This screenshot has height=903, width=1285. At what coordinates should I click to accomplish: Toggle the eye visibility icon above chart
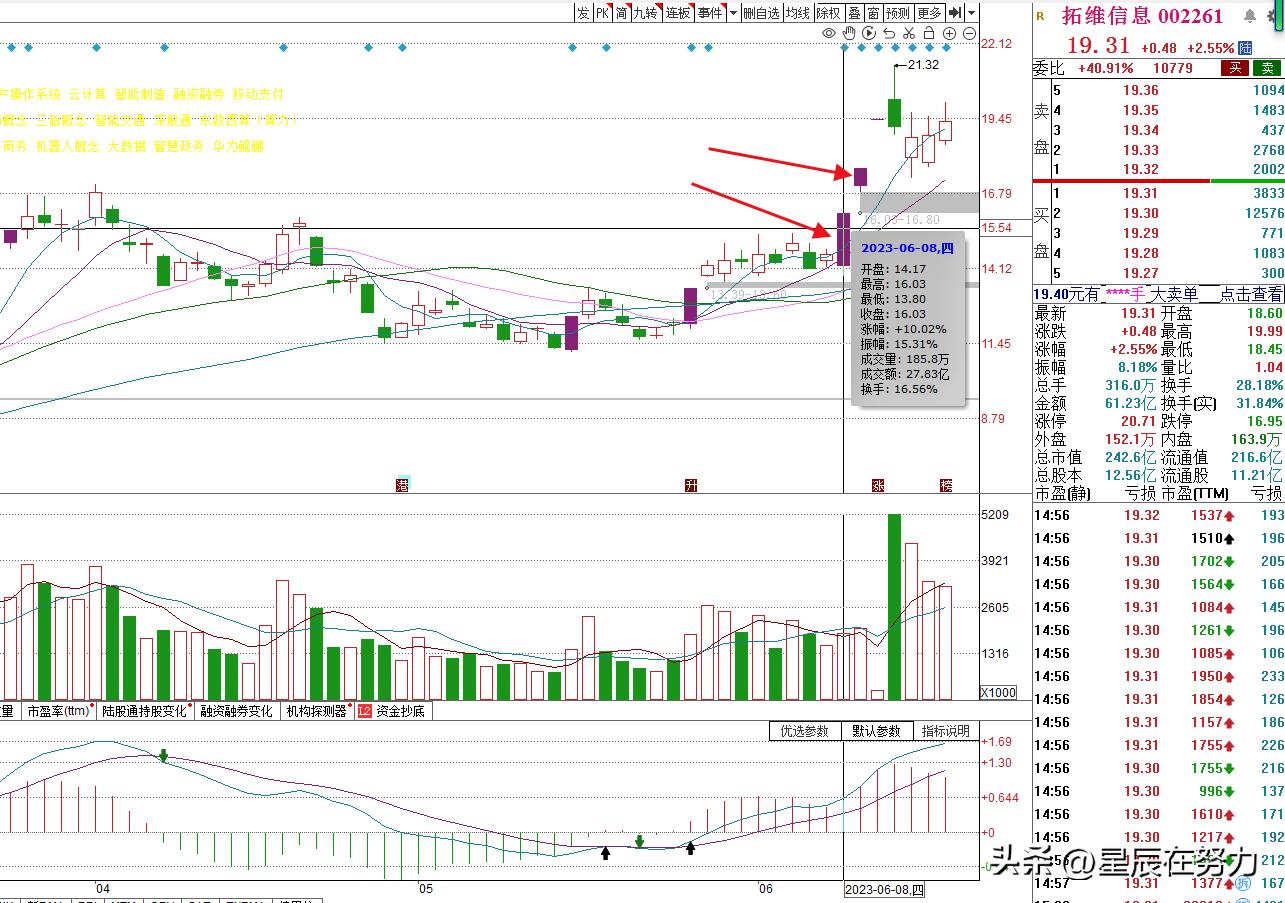click(x=829, y=34)
